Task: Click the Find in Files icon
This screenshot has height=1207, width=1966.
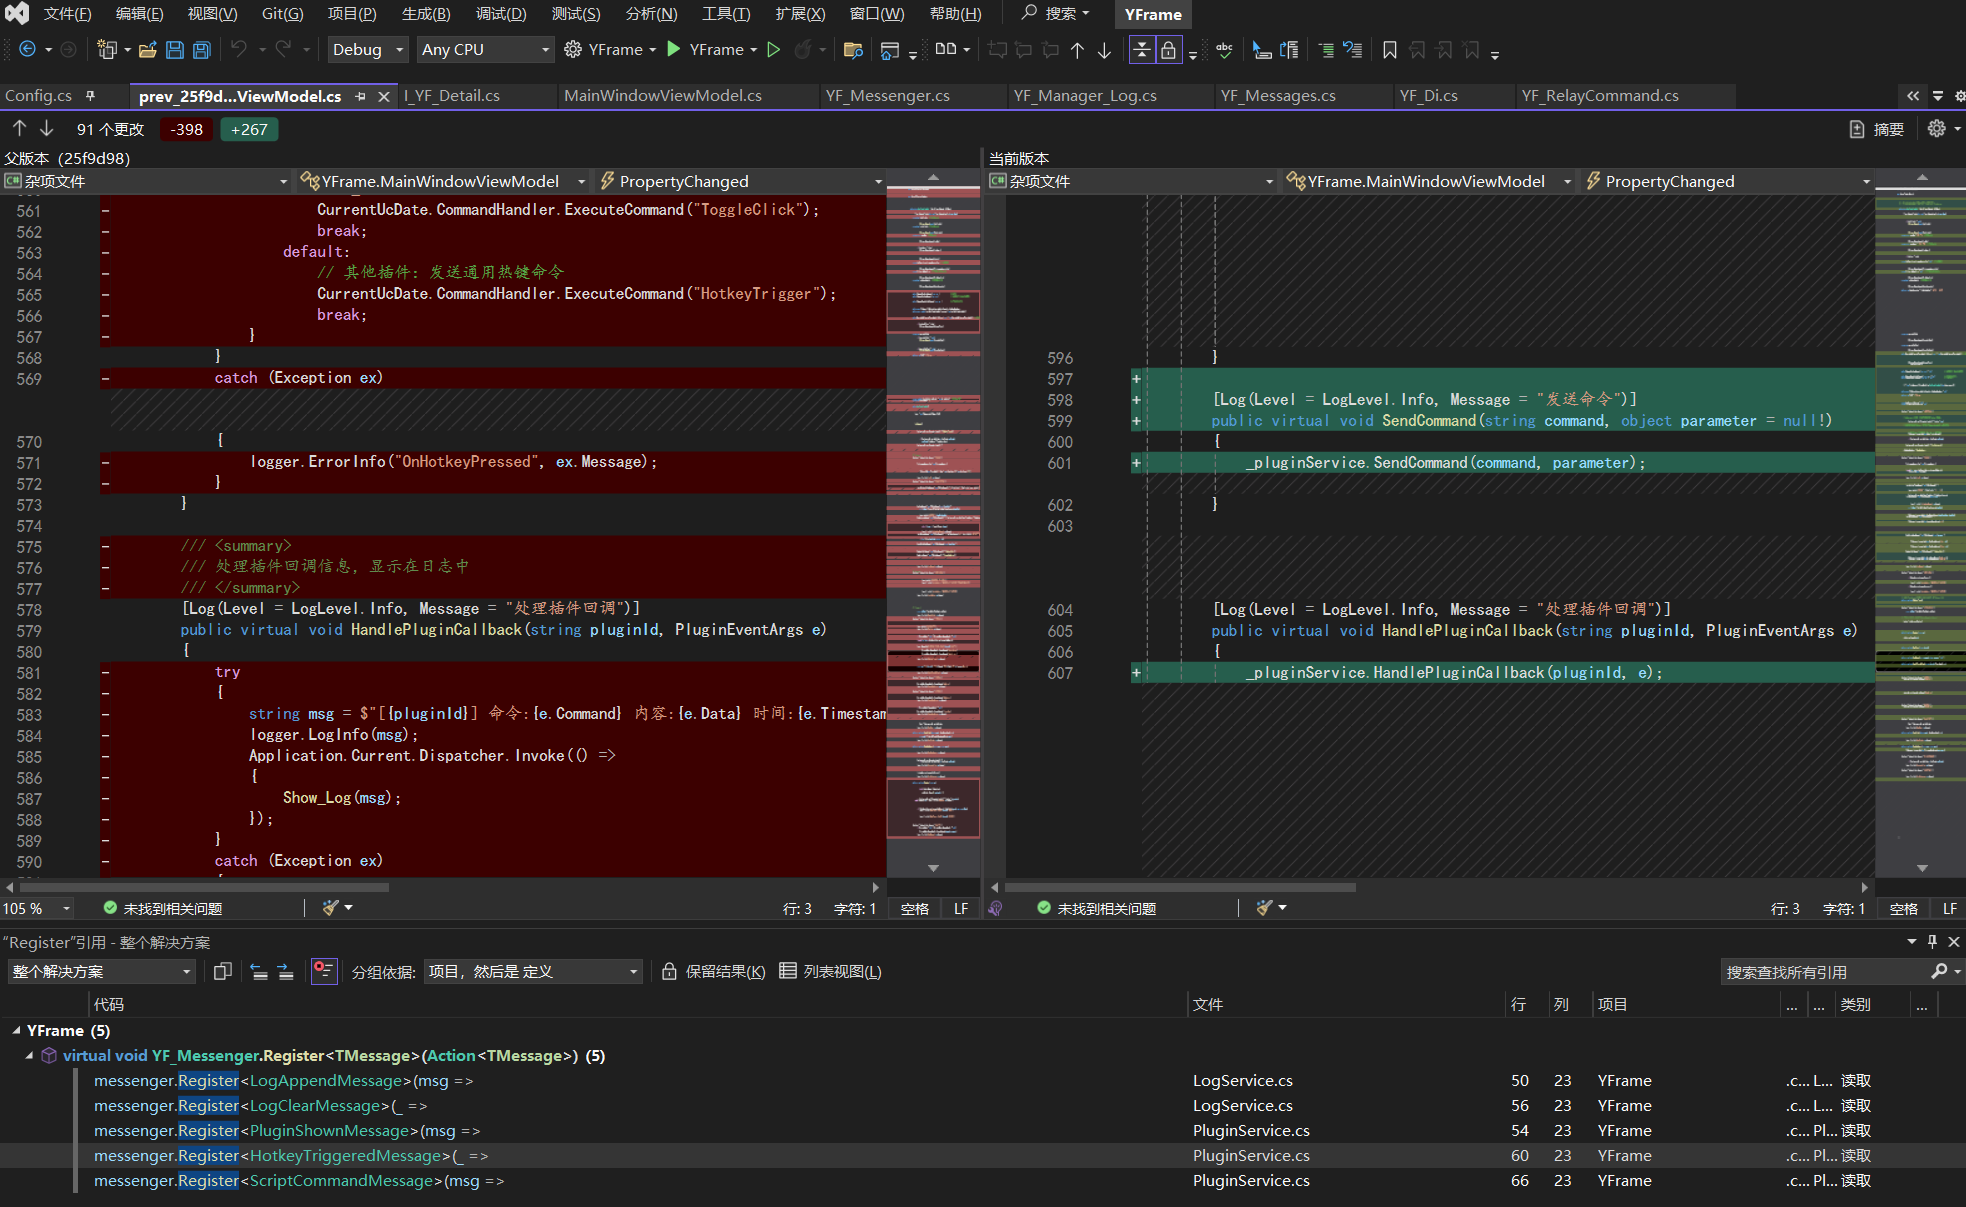Action: tap(853, 50)
